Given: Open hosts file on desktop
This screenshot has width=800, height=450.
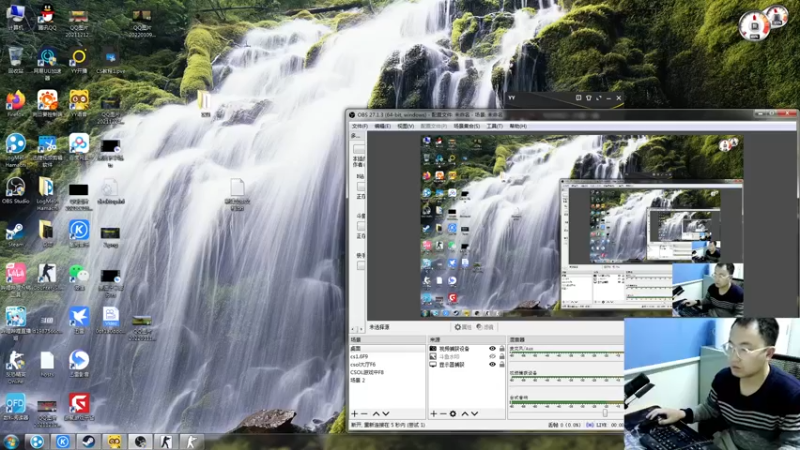Looking at the screenshot, I should click(47, 364).
